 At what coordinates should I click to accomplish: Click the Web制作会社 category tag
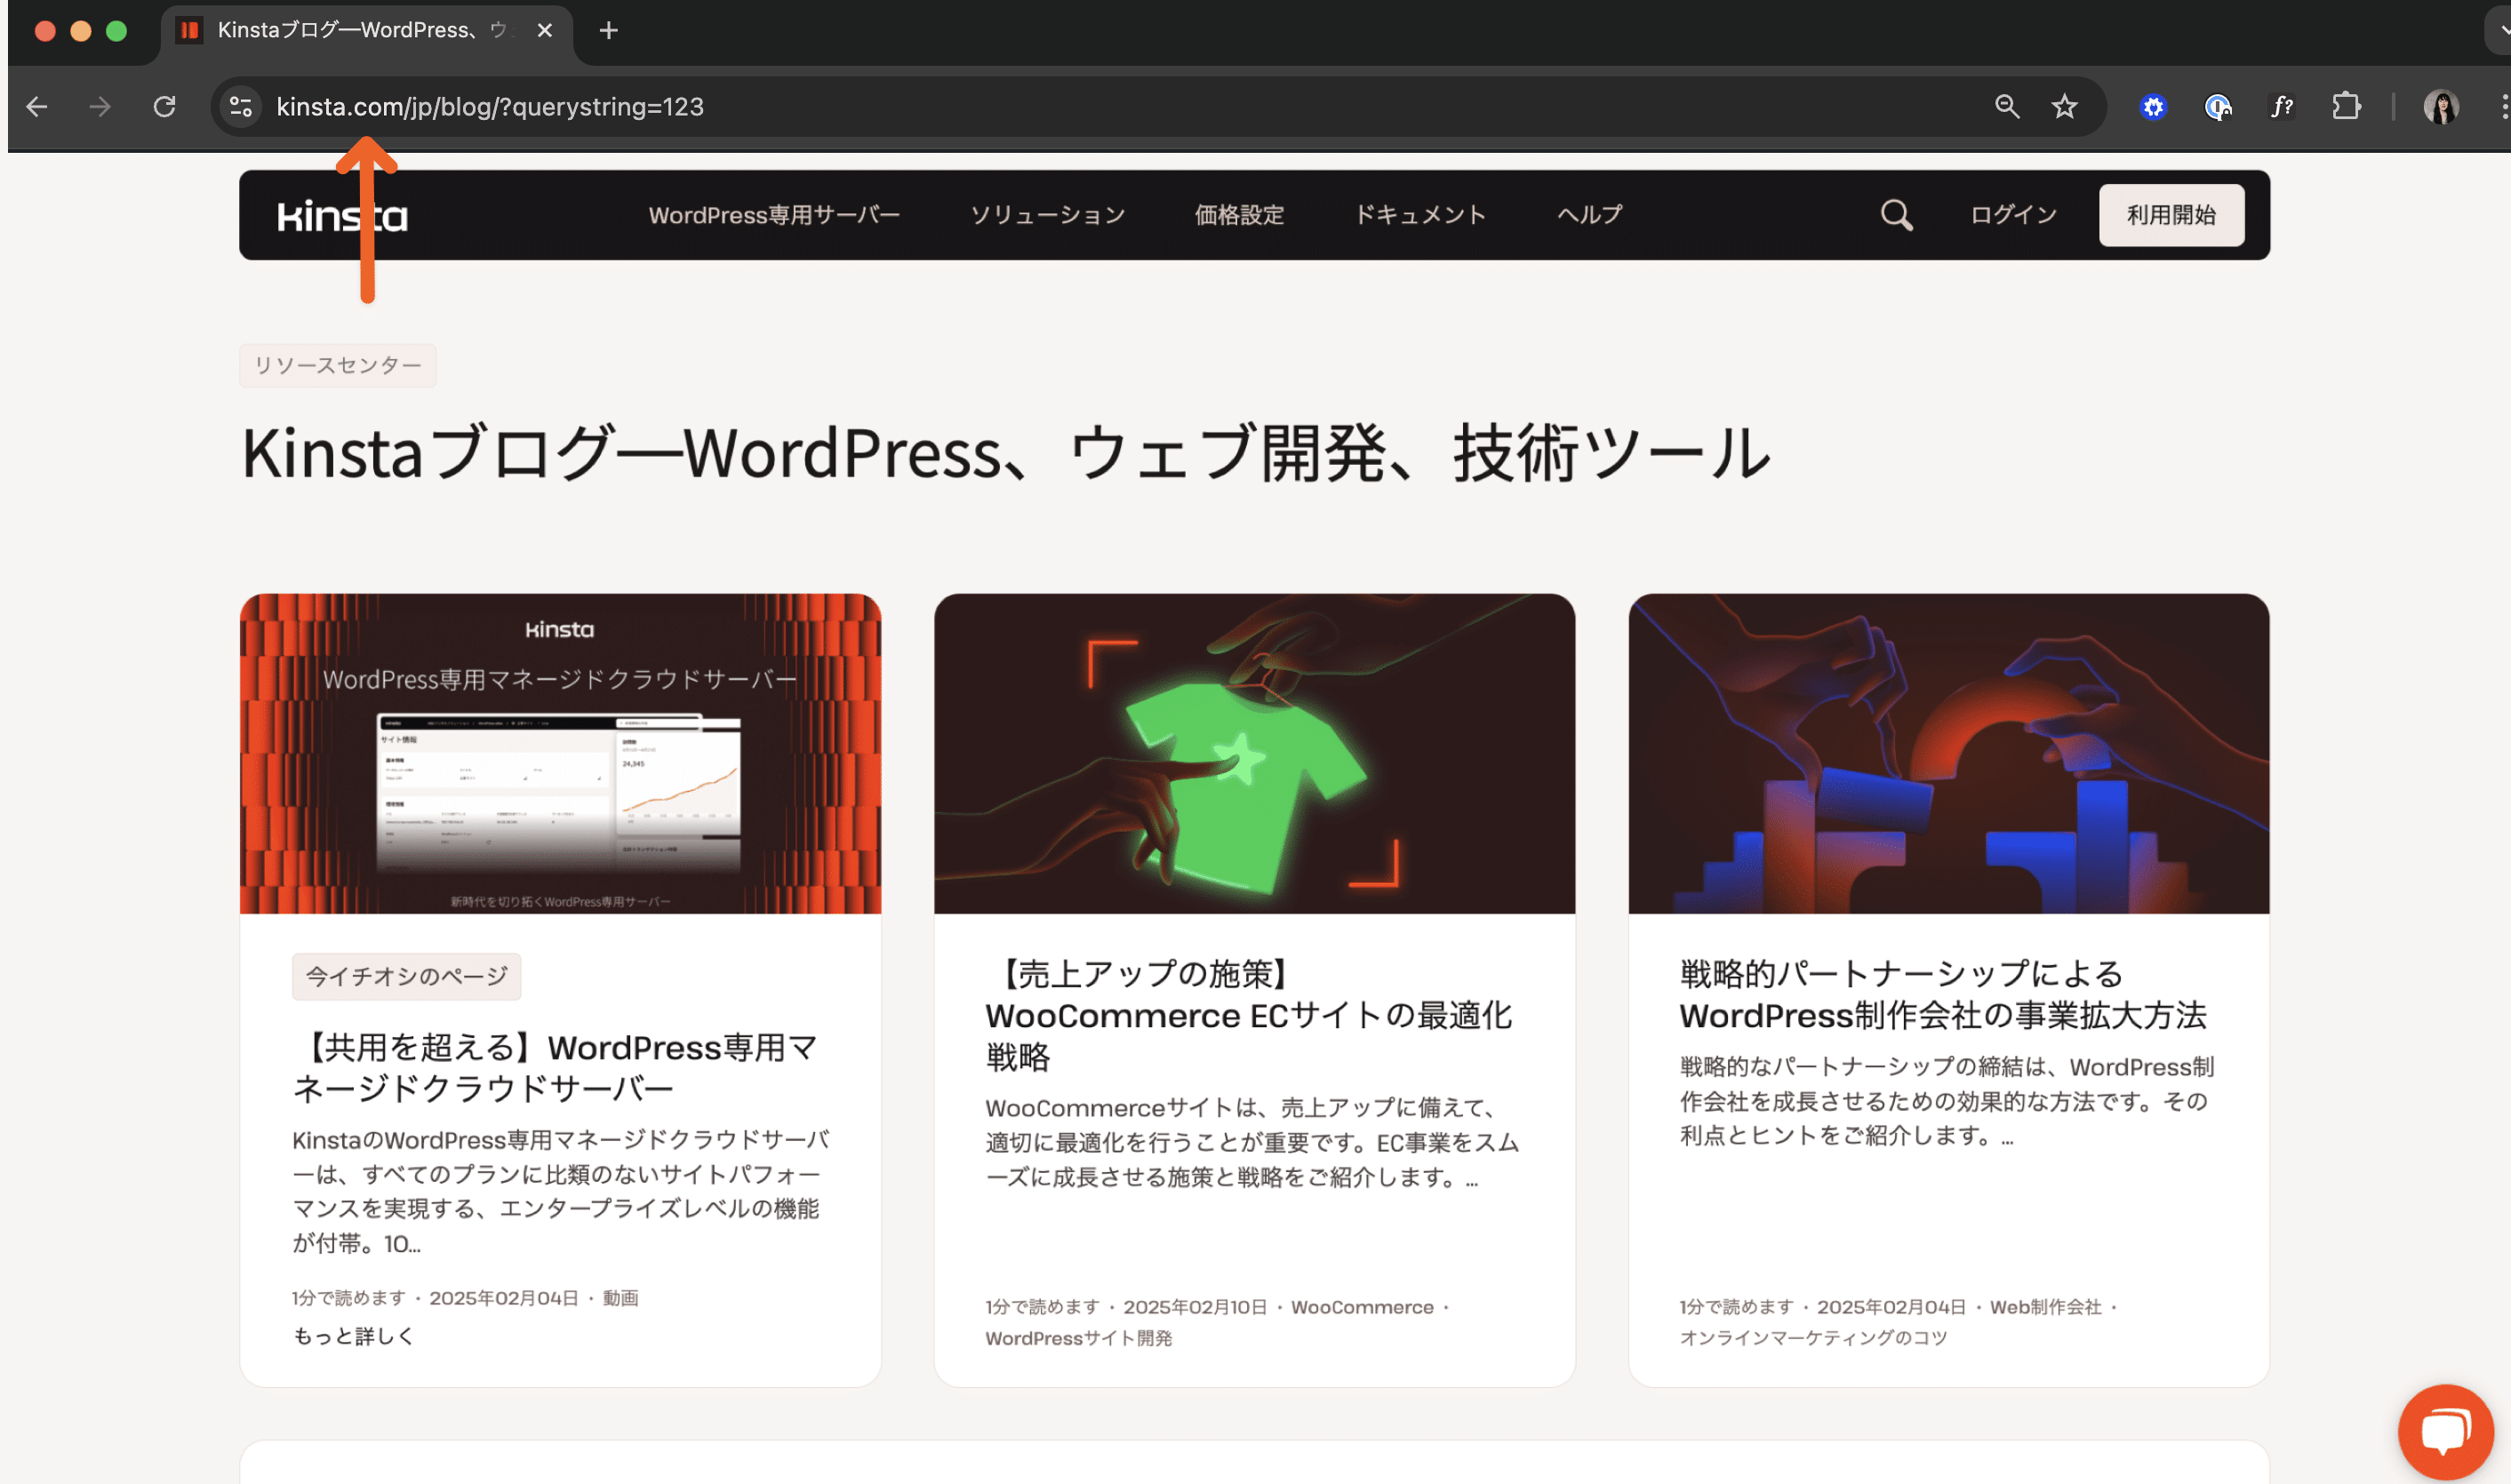coord(2045,1307)
